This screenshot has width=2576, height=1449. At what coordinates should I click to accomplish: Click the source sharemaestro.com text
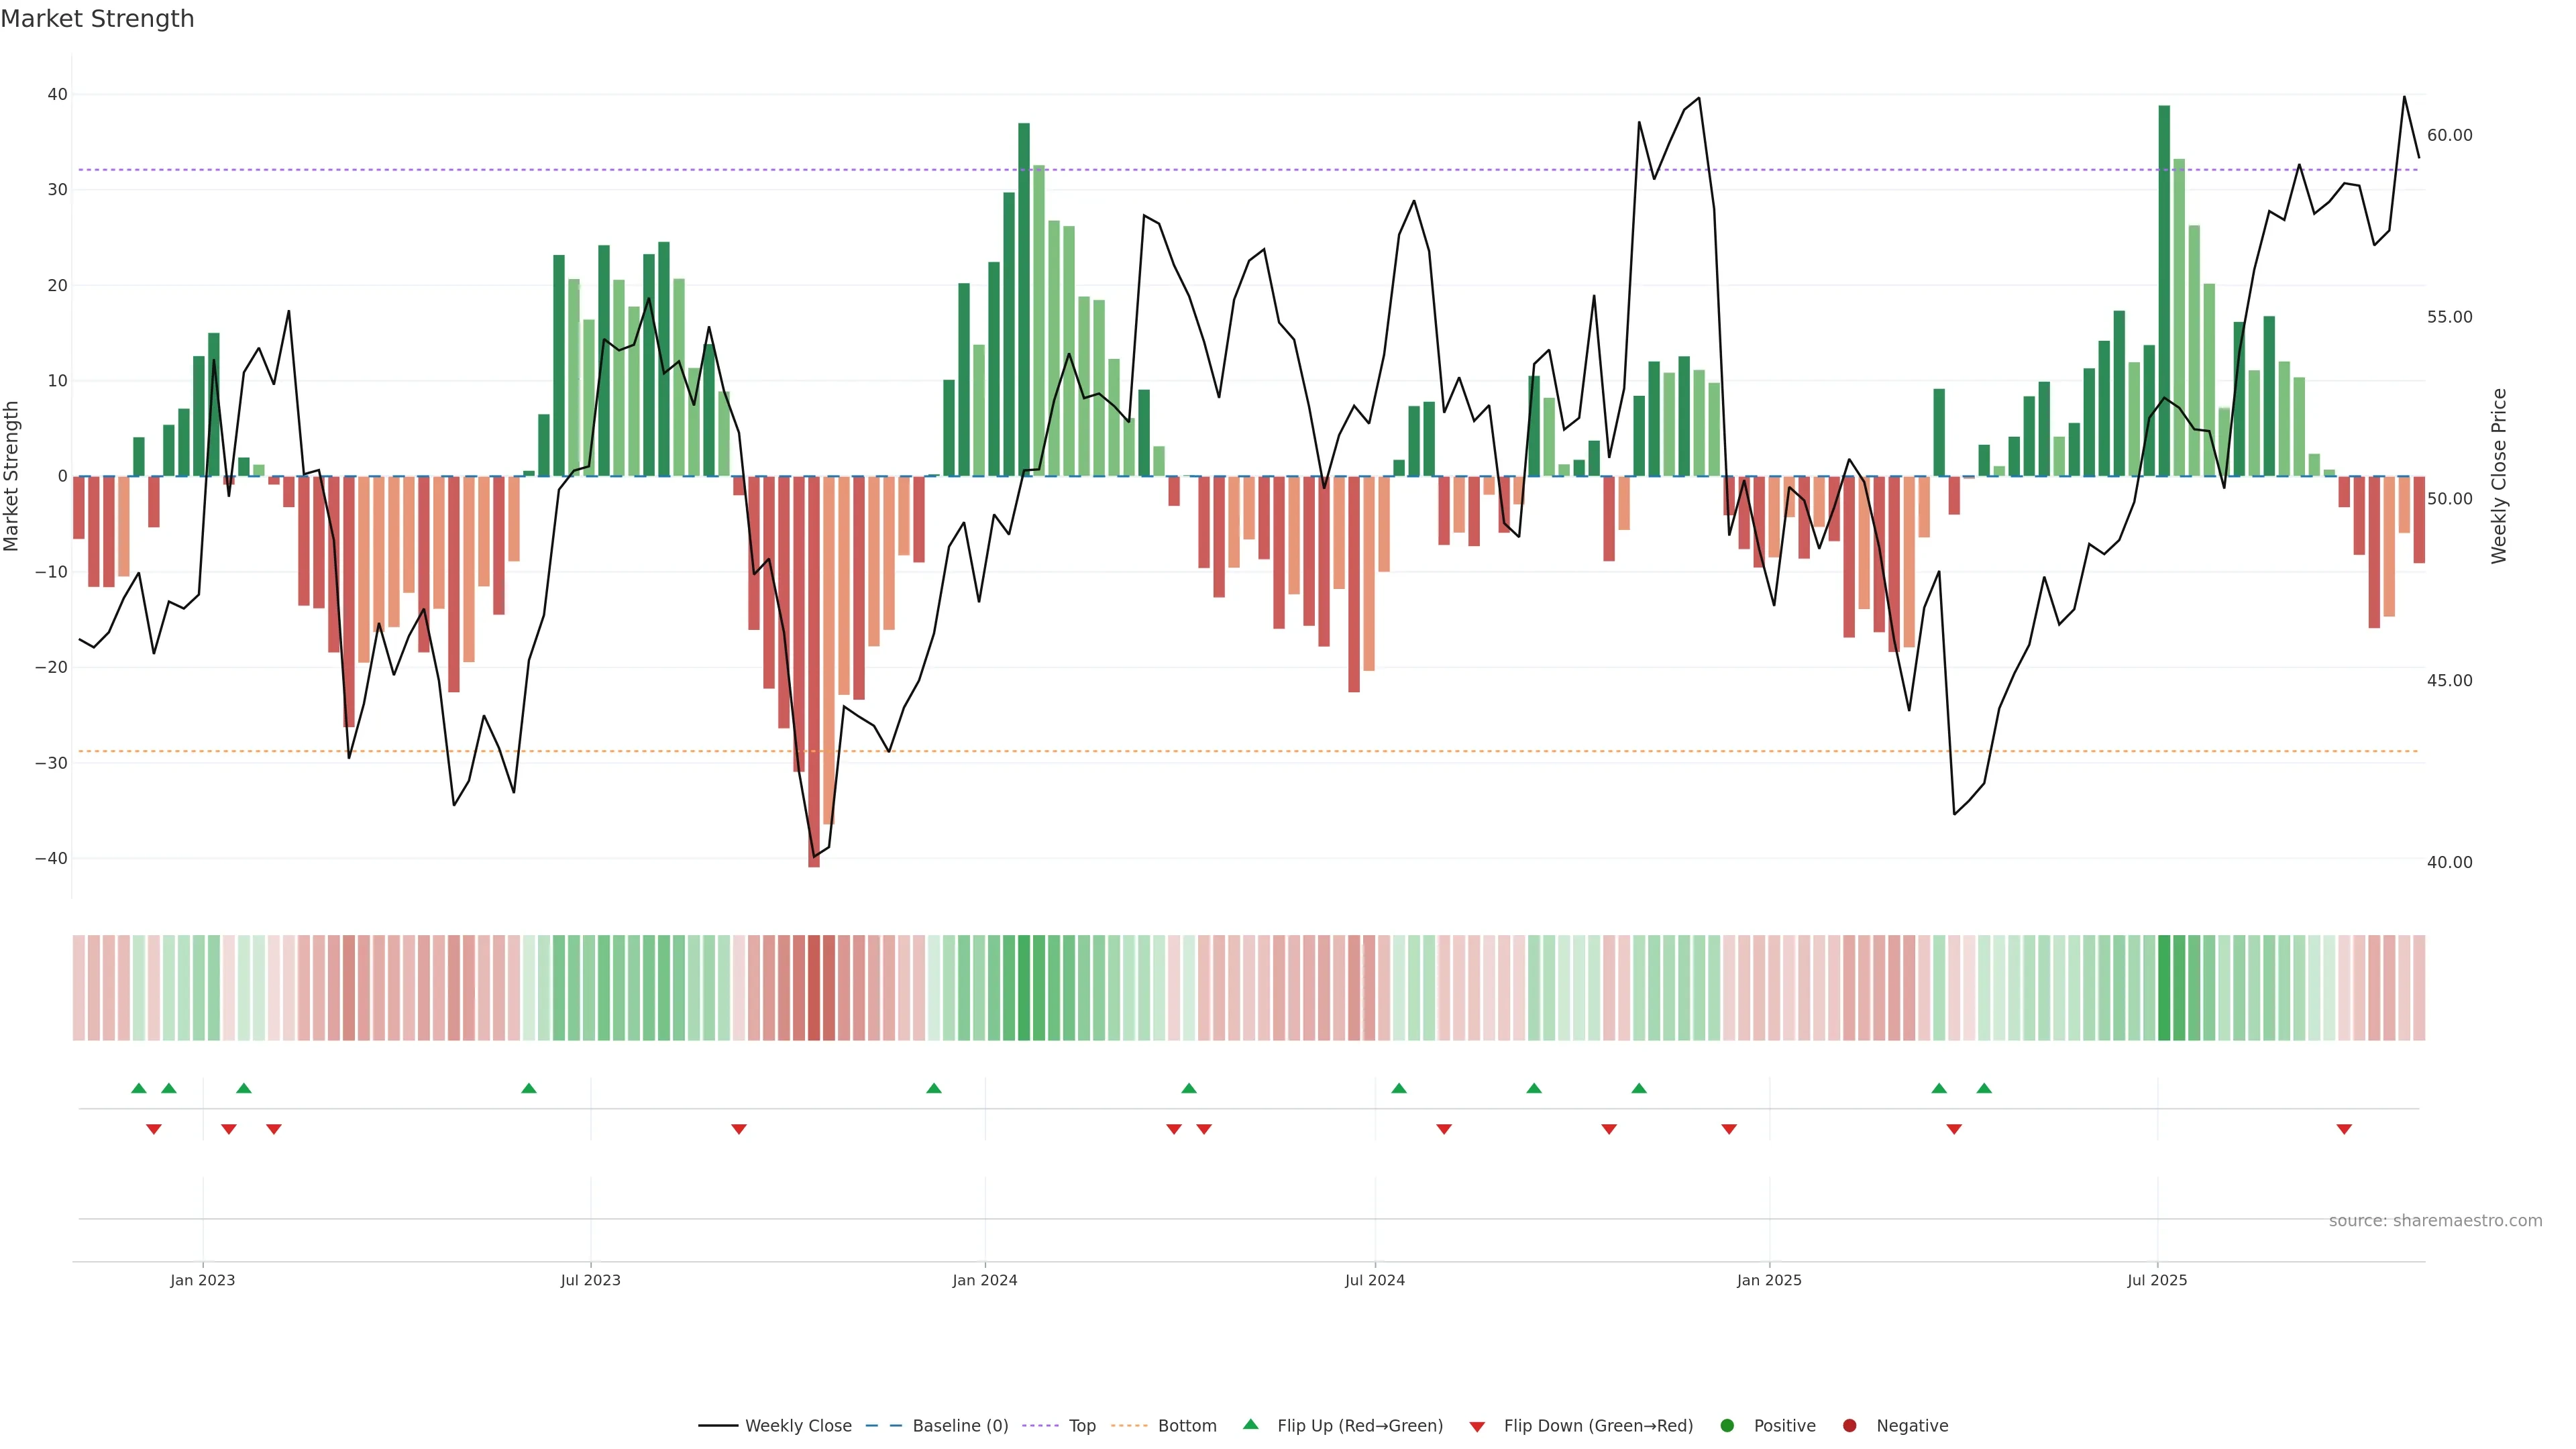(2435, 1220)
